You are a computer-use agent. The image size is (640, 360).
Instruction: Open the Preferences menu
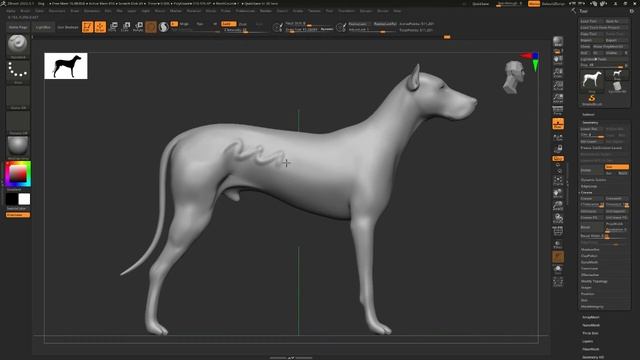pos(245,11)
